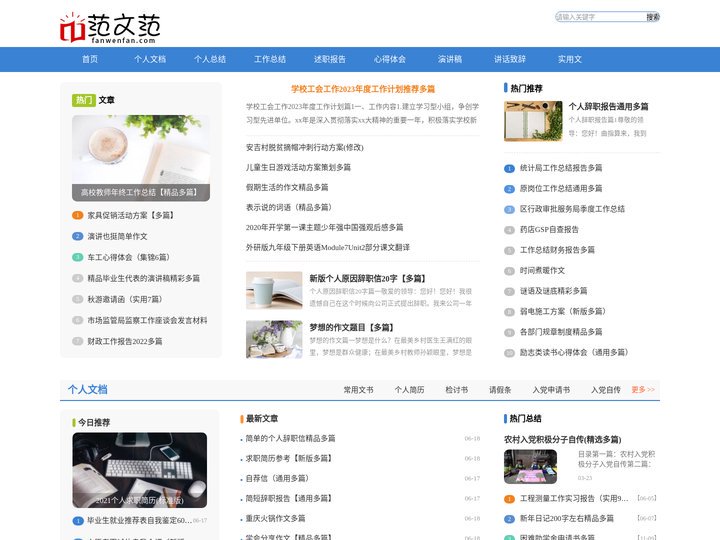Screen dimensions: 720x540
Task: Open 外研版九年级下册英语Module7Unit2部分课文翻译 link
Action: coord(327,248)
